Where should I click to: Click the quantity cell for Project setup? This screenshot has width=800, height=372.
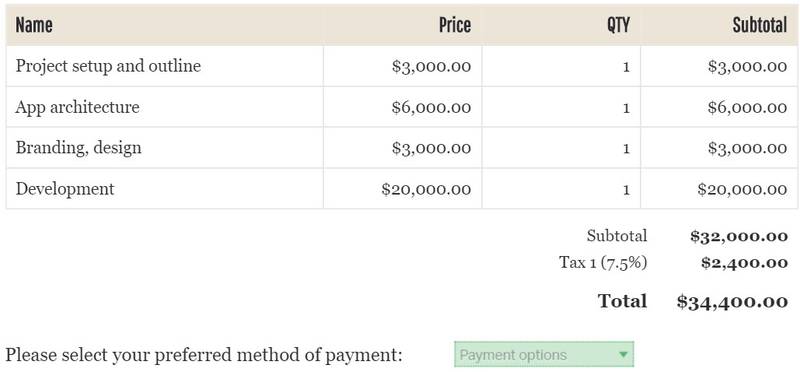click(x=561, y=66)
